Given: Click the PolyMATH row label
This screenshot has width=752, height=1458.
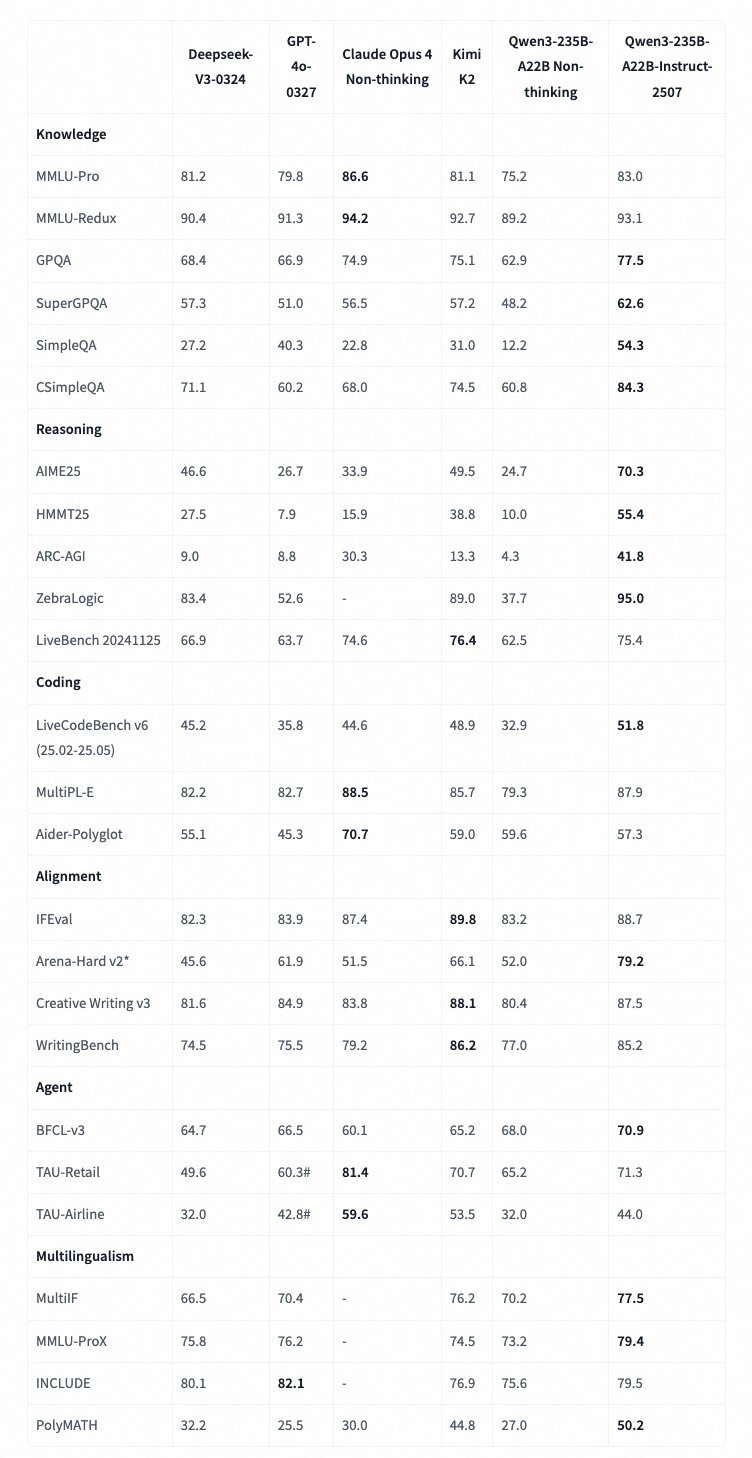Looking at the screenshot, I should coord(67,1424).
